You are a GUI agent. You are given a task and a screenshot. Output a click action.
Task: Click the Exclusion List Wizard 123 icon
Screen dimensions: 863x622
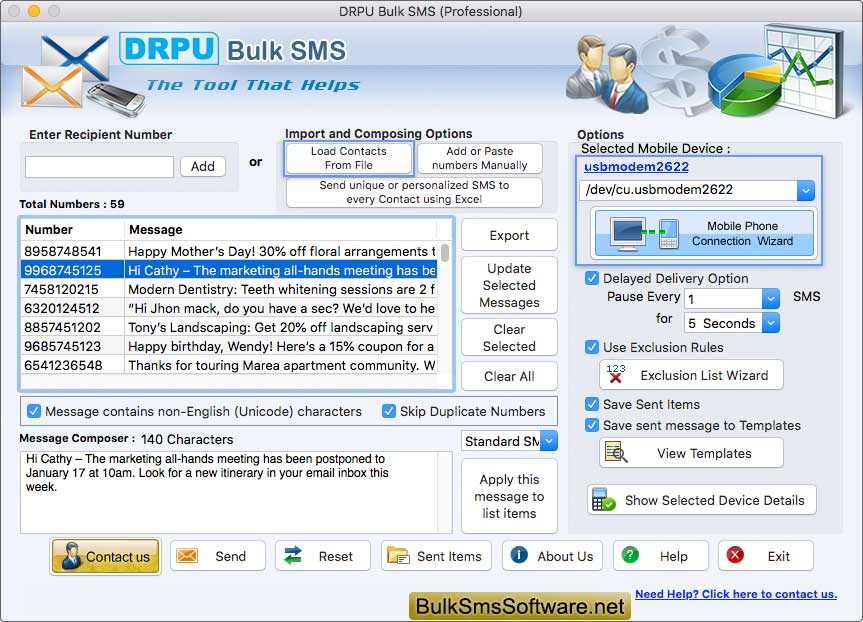(x=616, y=374)
